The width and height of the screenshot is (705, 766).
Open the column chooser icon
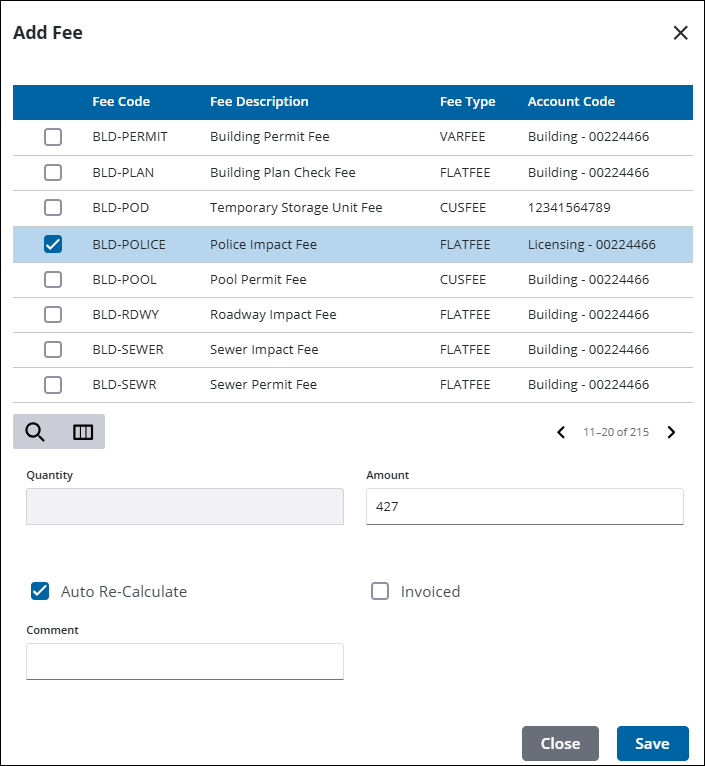coord(83,432)
